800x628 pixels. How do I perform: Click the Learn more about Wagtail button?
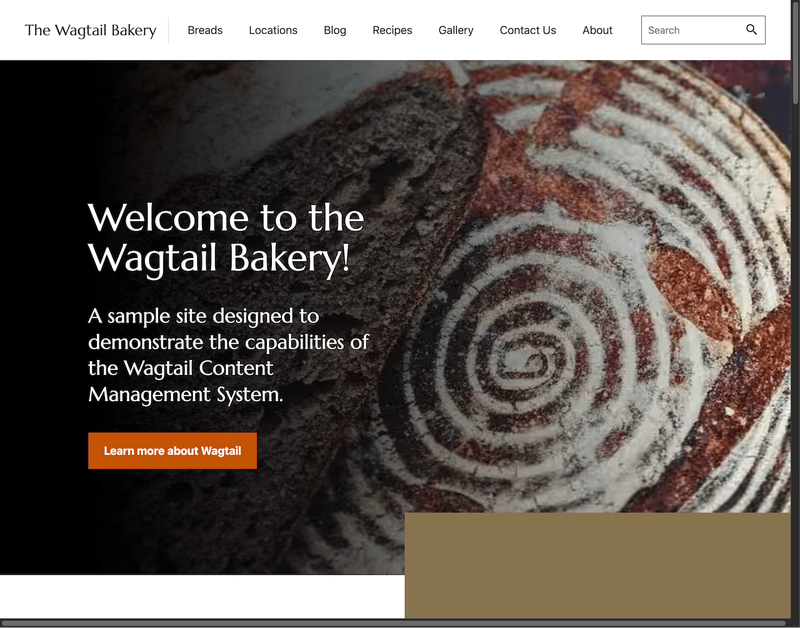click(172, 451)
